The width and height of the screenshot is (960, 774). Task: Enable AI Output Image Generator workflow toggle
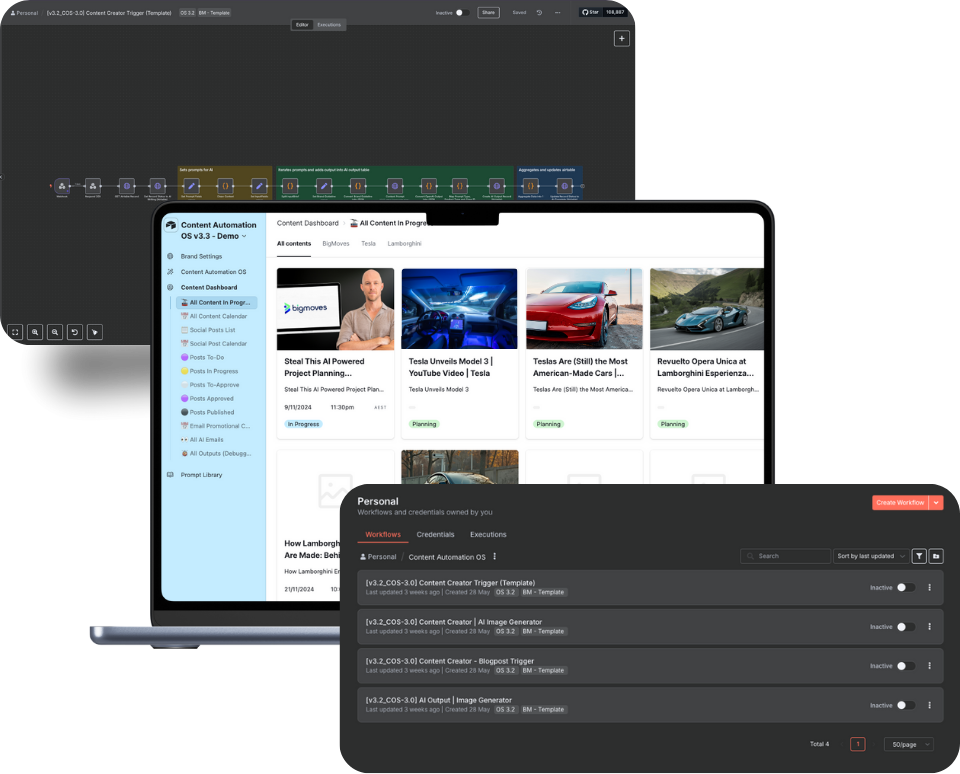pos(905,705)
